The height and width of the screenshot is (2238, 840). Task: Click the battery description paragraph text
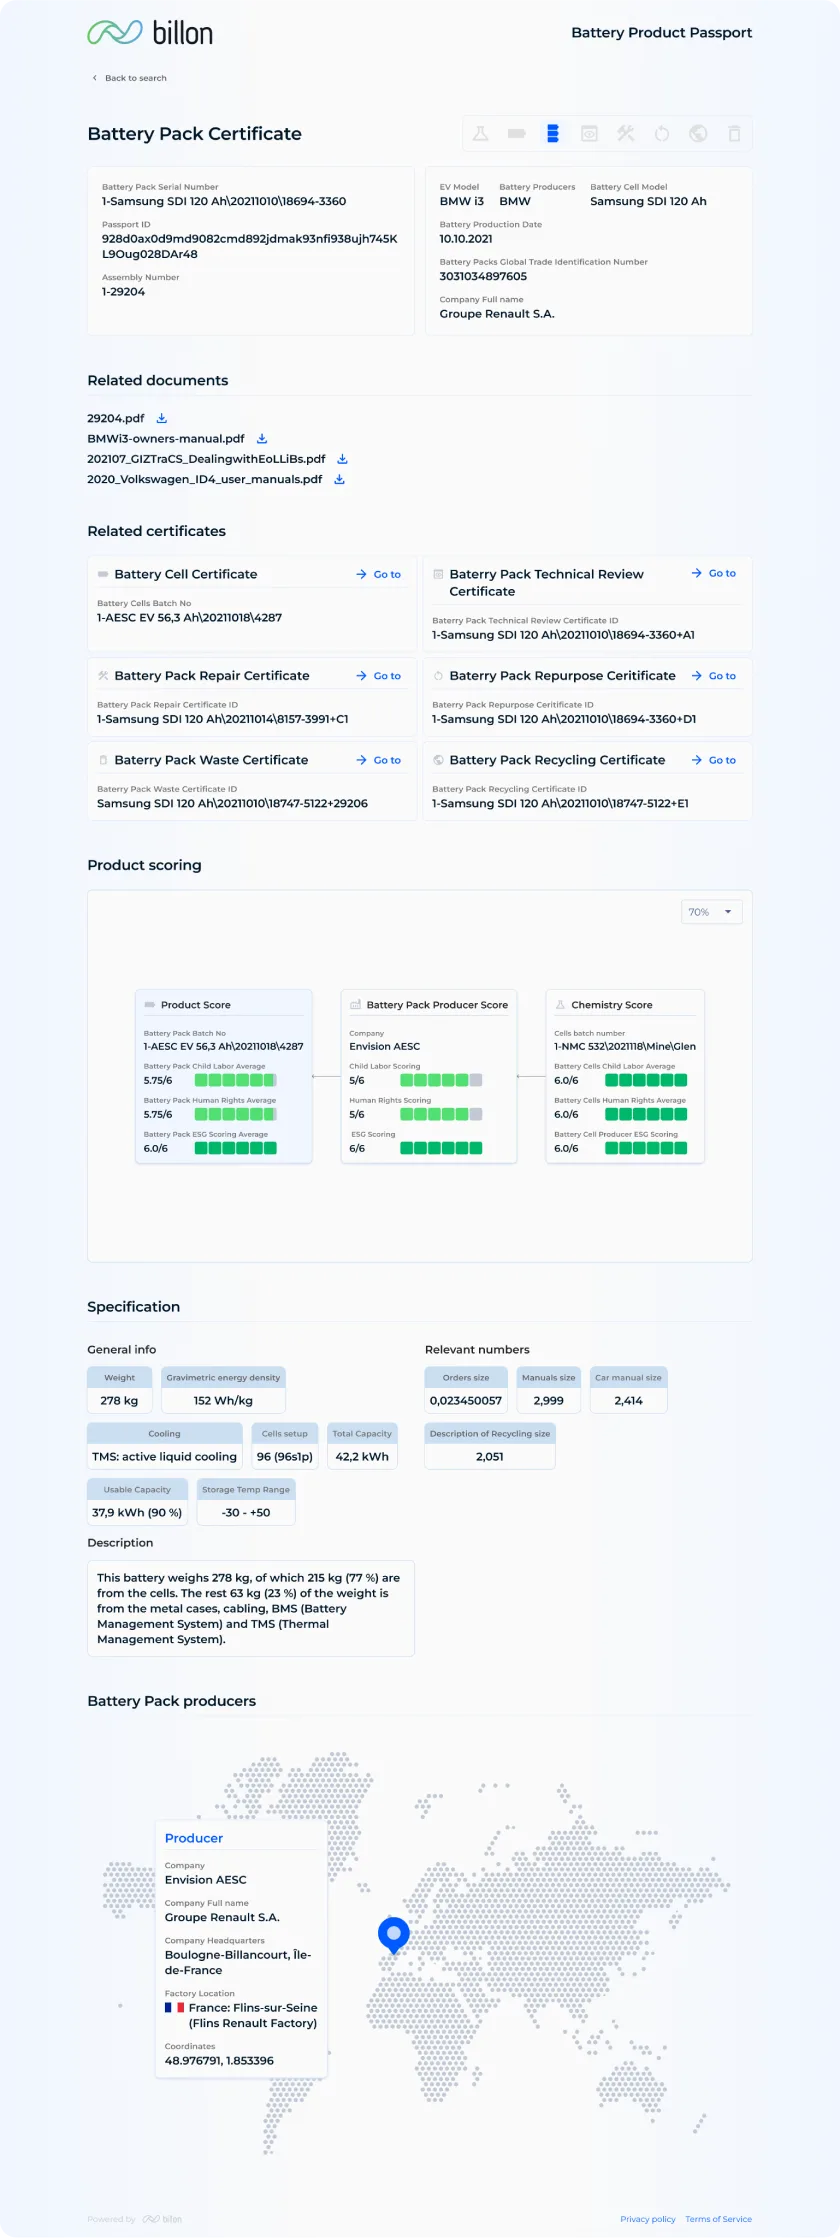249,1608
